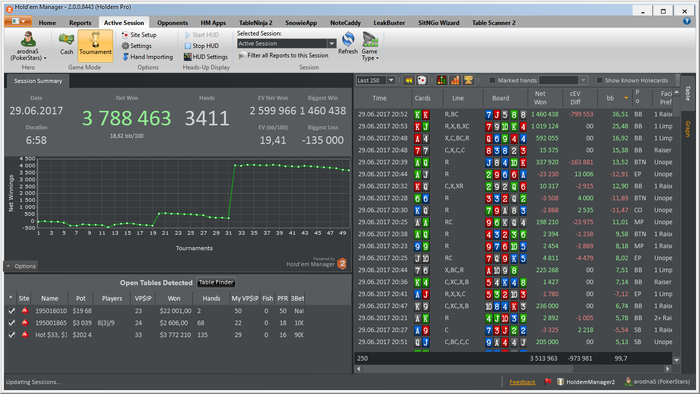Click the bar chart icon in hands toolbar

(455, 80)
